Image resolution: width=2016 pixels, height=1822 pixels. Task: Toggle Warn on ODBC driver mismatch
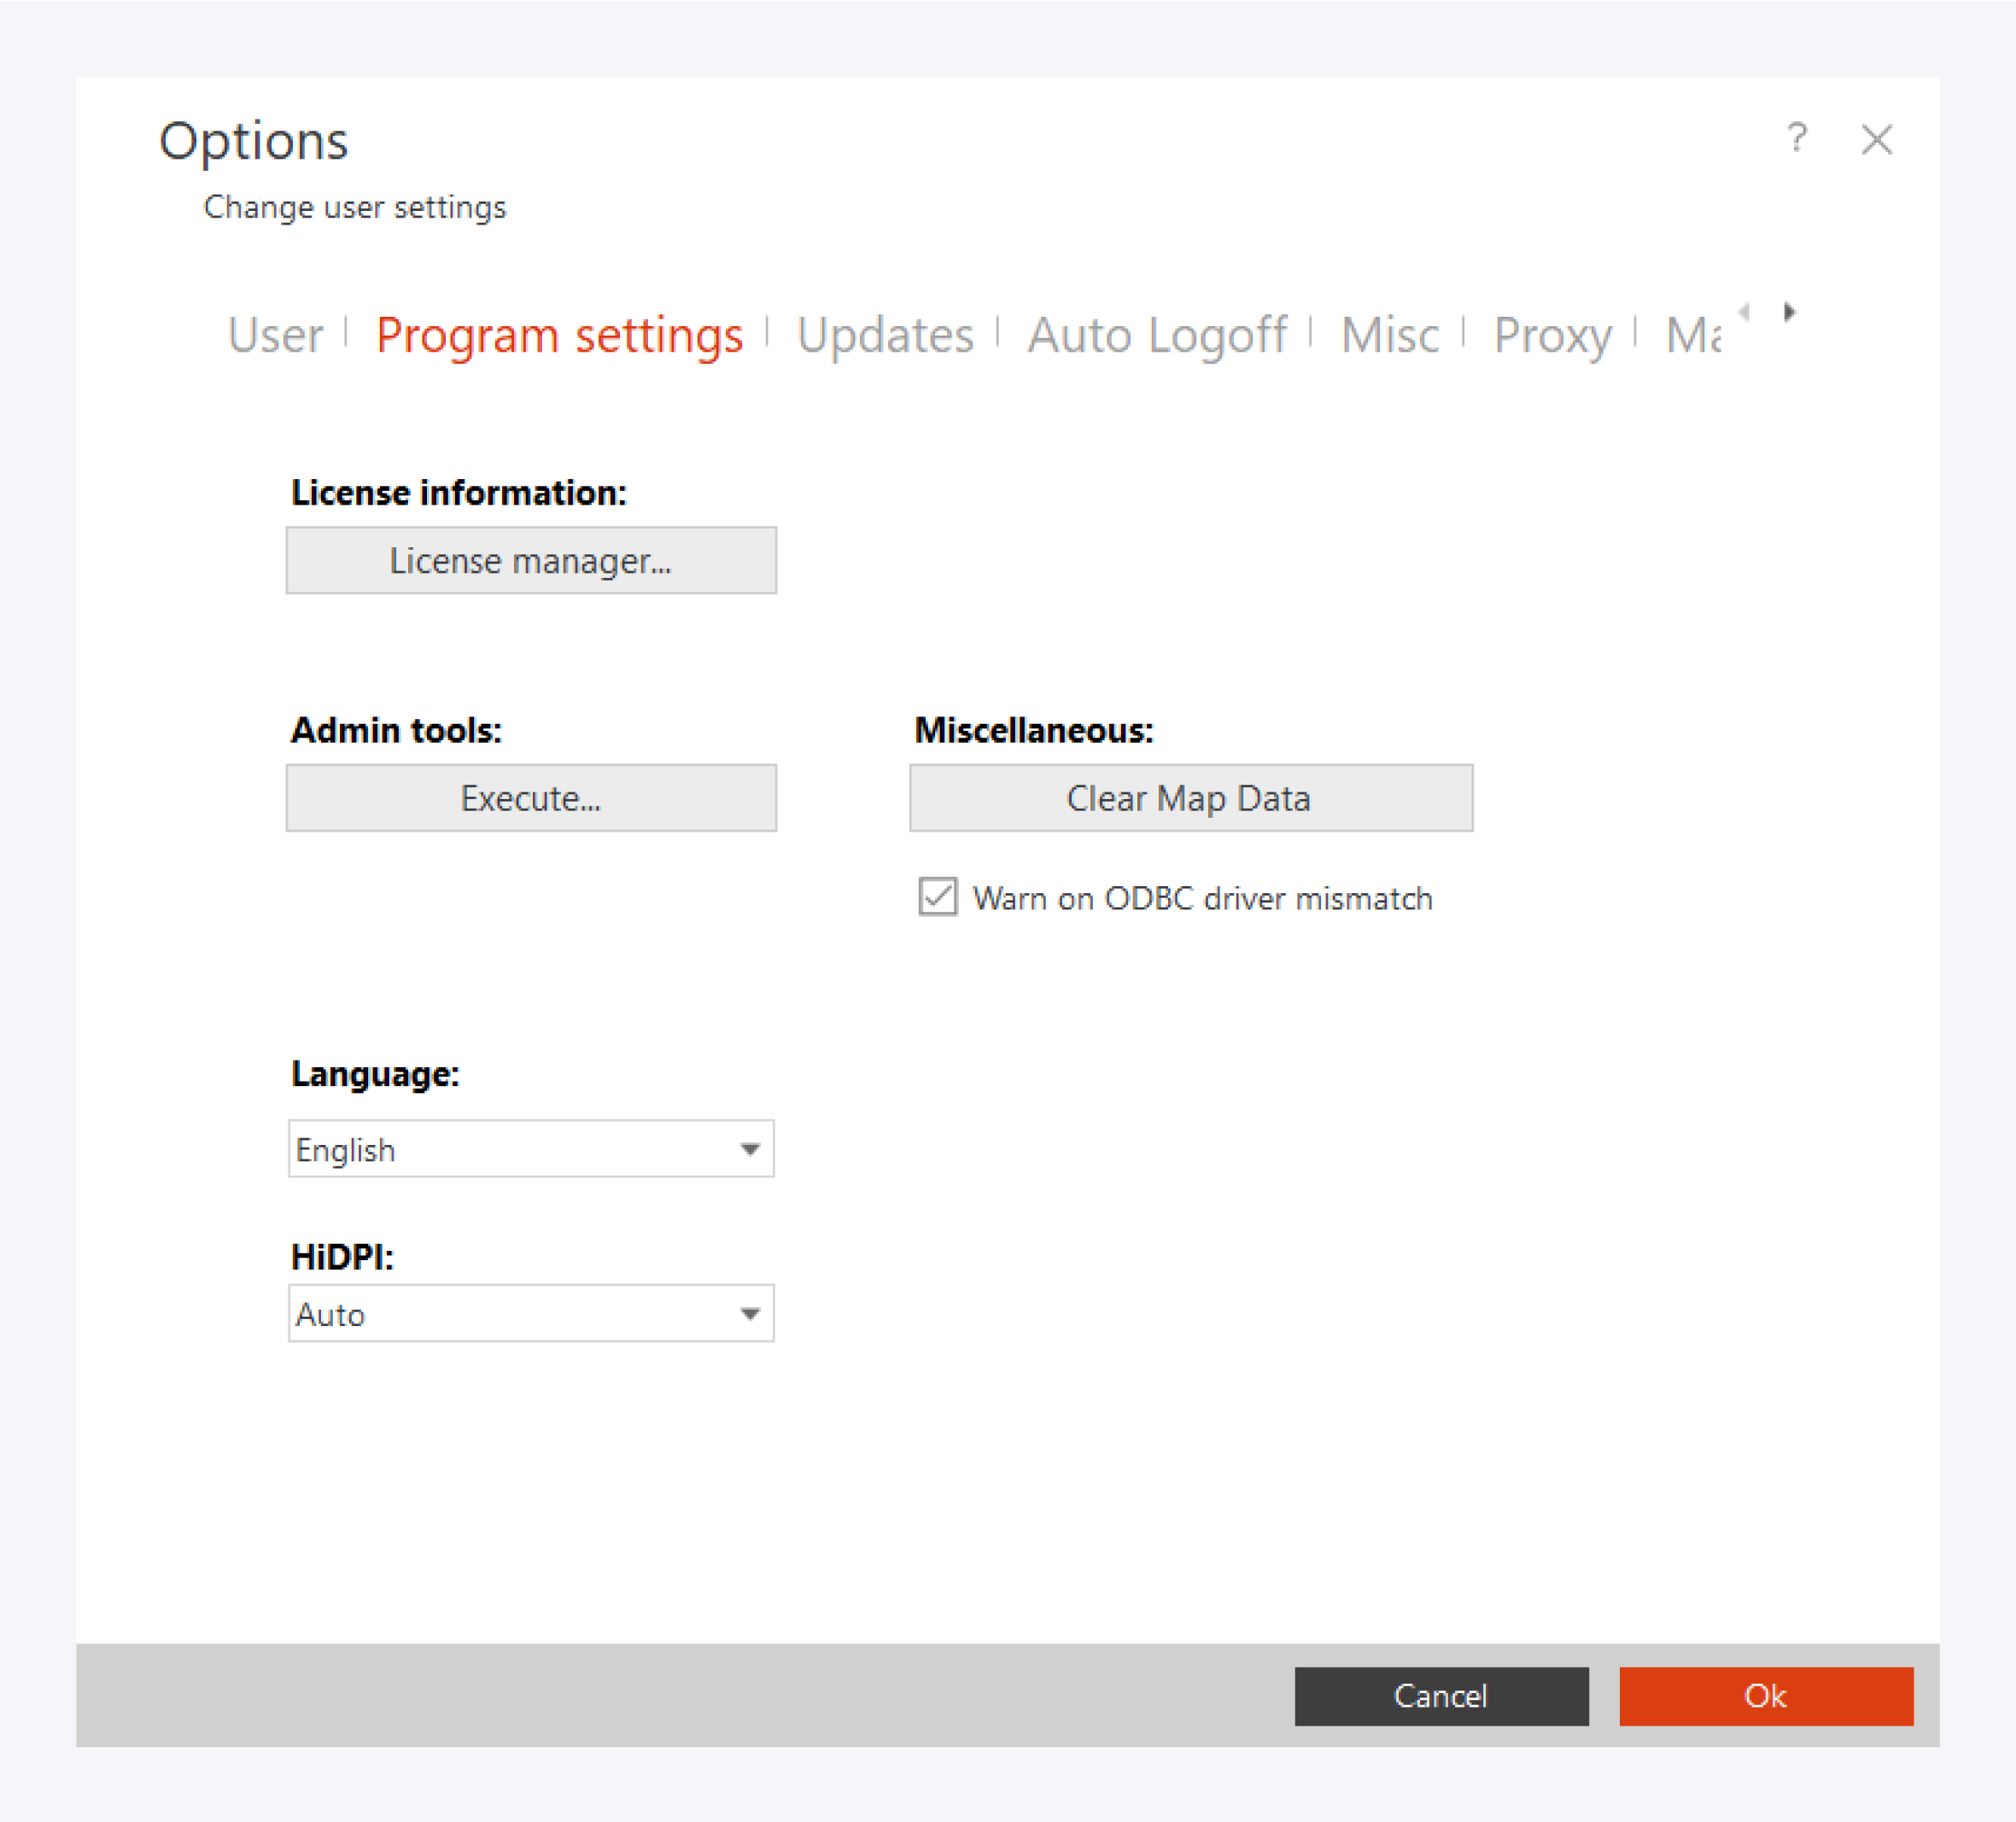point(937,897)
